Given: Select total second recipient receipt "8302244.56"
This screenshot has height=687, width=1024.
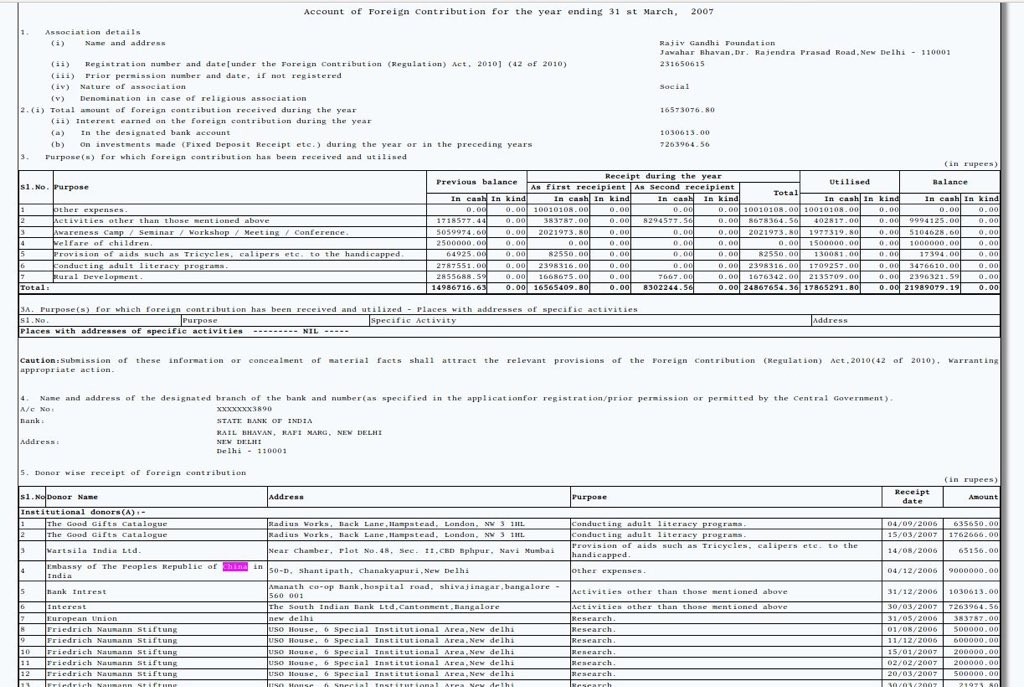Looking at the screenshot, I should click(668, 288).
